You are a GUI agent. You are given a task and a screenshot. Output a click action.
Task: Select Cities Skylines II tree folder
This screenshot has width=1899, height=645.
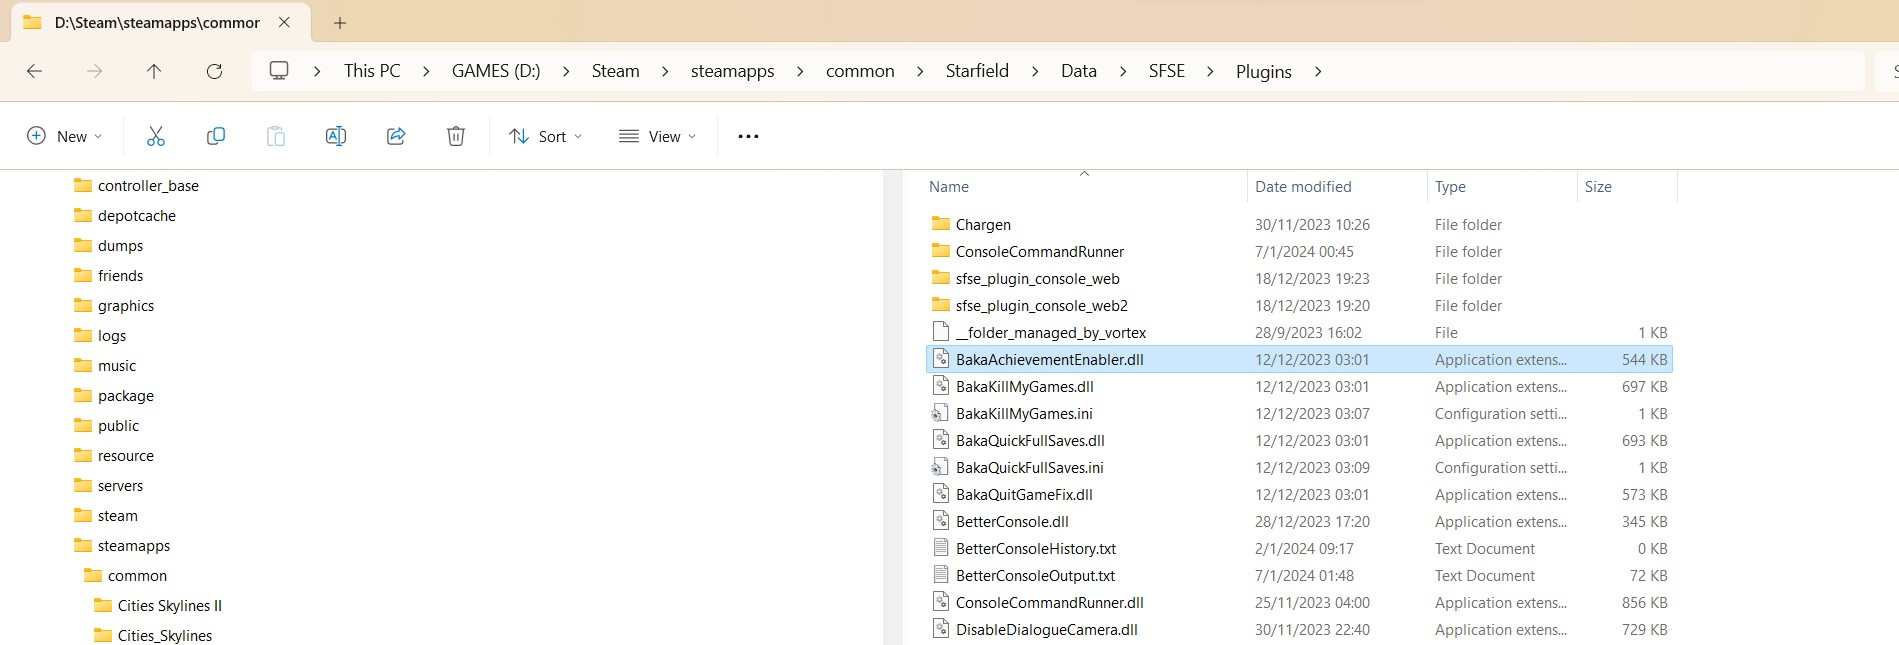[x=170, y=606]
